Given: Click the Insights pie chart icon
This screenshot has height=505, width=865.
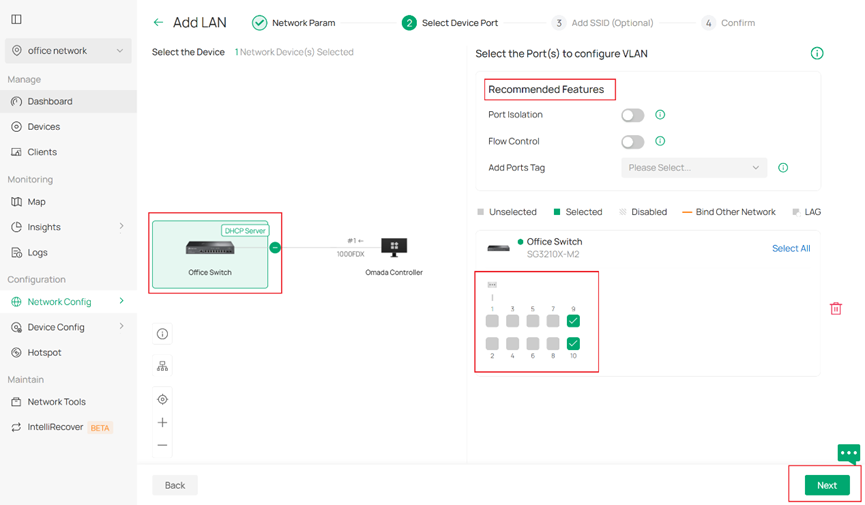Looking at the screenshot, I should click(17, 227).
